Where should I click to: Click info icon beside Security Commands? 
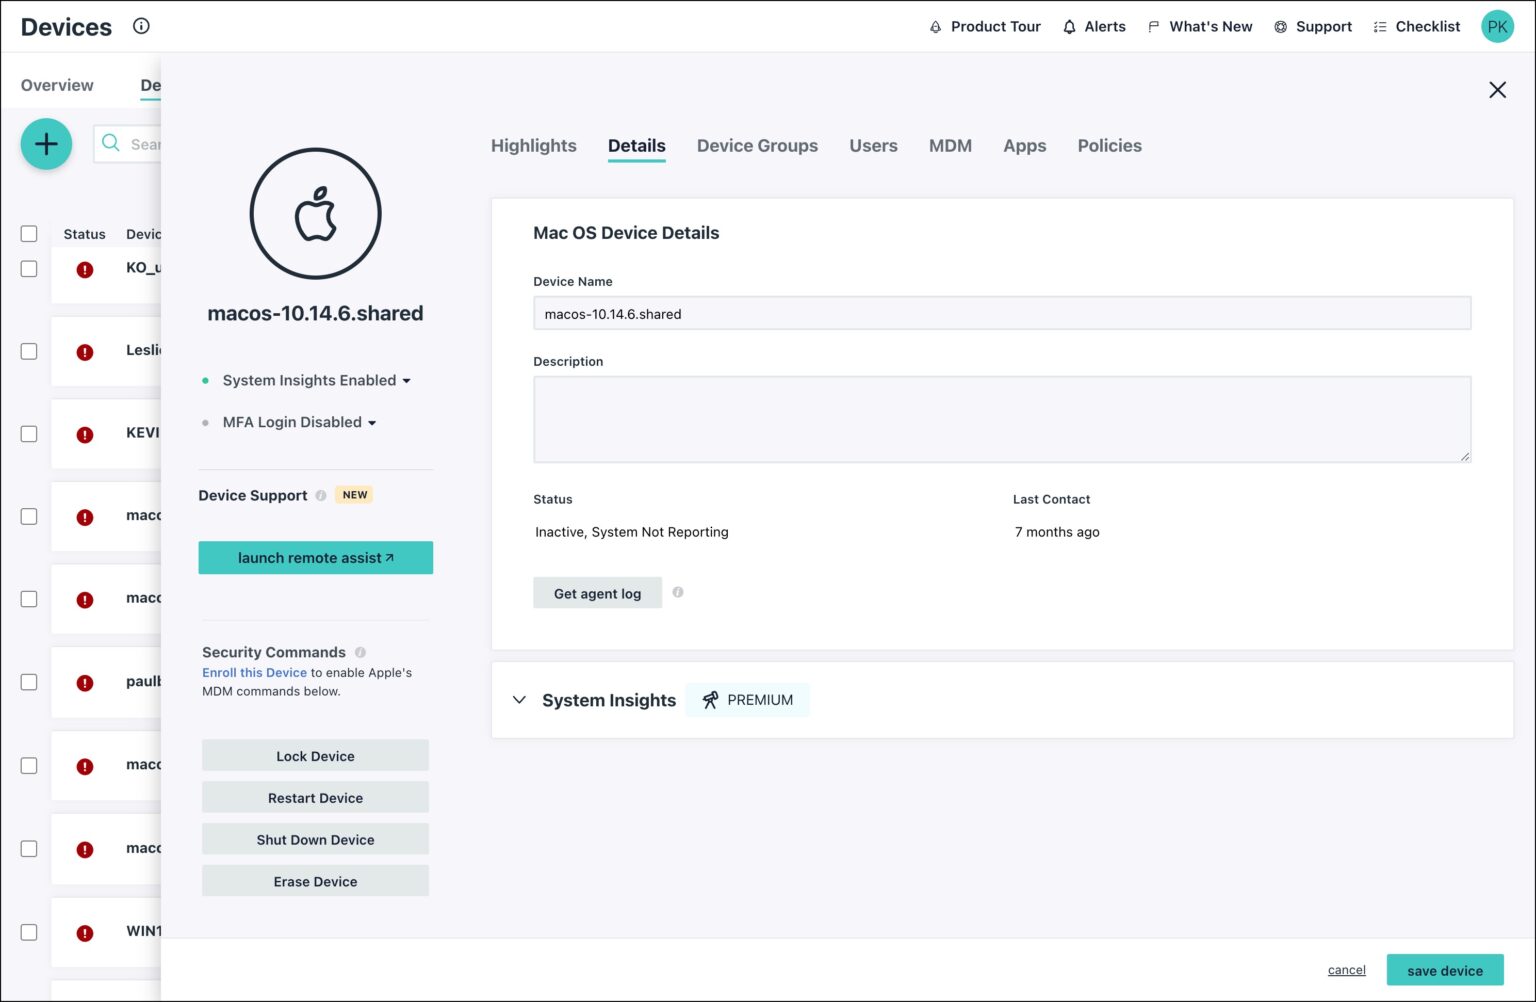pos(360,652)
